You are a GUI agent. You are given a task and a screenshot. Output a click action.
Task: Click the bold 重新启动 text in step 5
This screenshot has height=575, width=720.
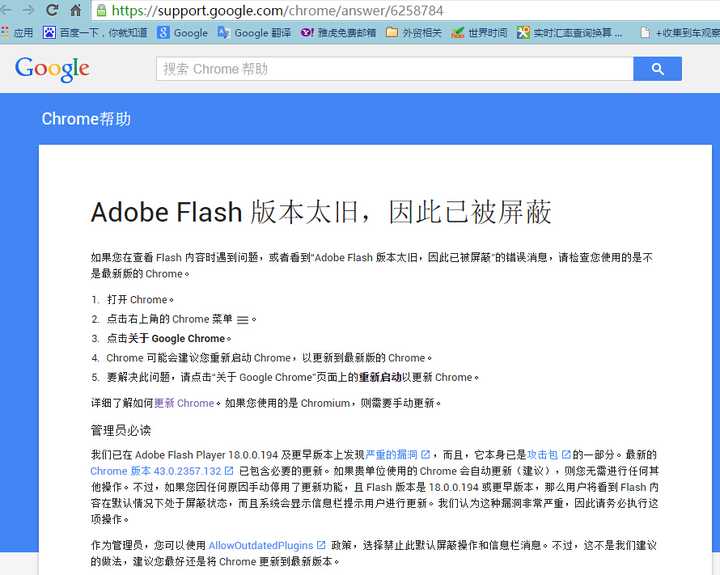(x=380, y=377)
